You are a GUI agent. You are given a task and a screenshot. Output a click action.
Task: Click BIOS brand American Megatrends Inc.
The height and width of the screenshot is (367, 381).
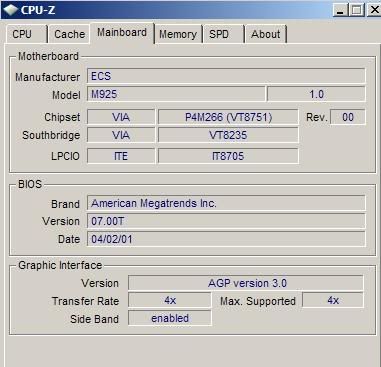click(x=226, y=203)
